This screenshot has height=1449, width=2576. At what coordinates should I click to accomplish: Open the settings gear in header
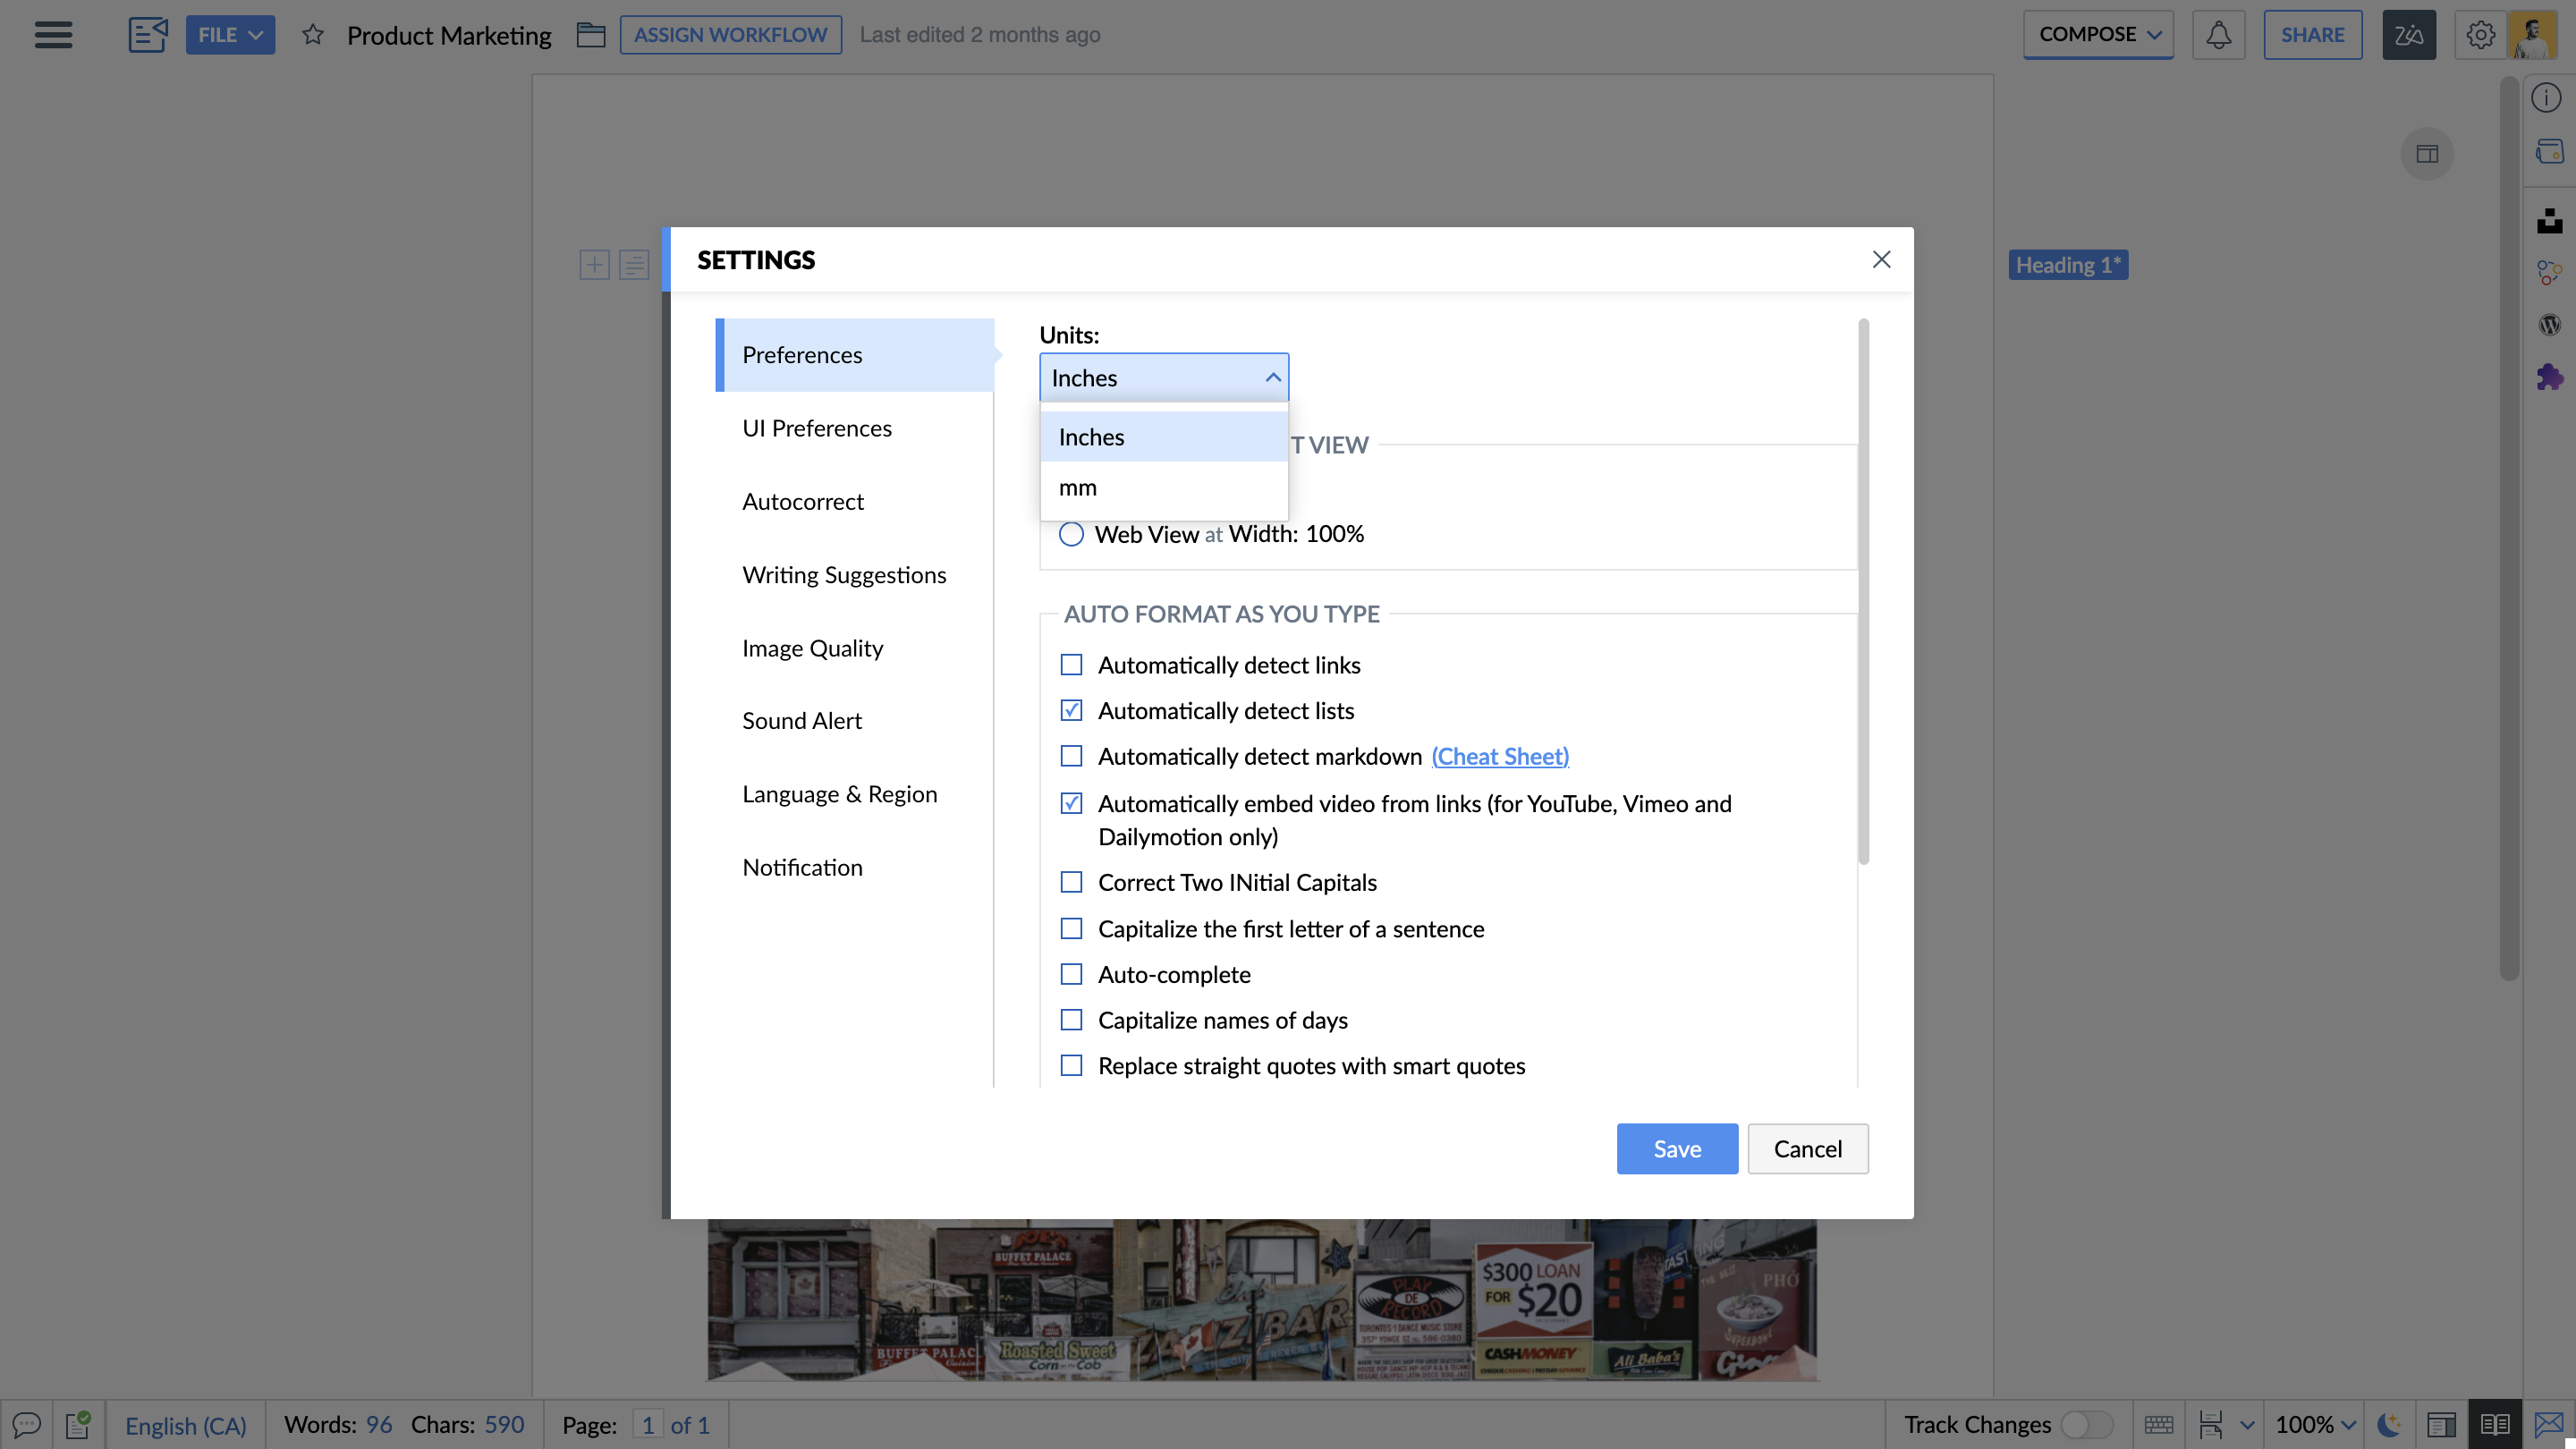2480,35
